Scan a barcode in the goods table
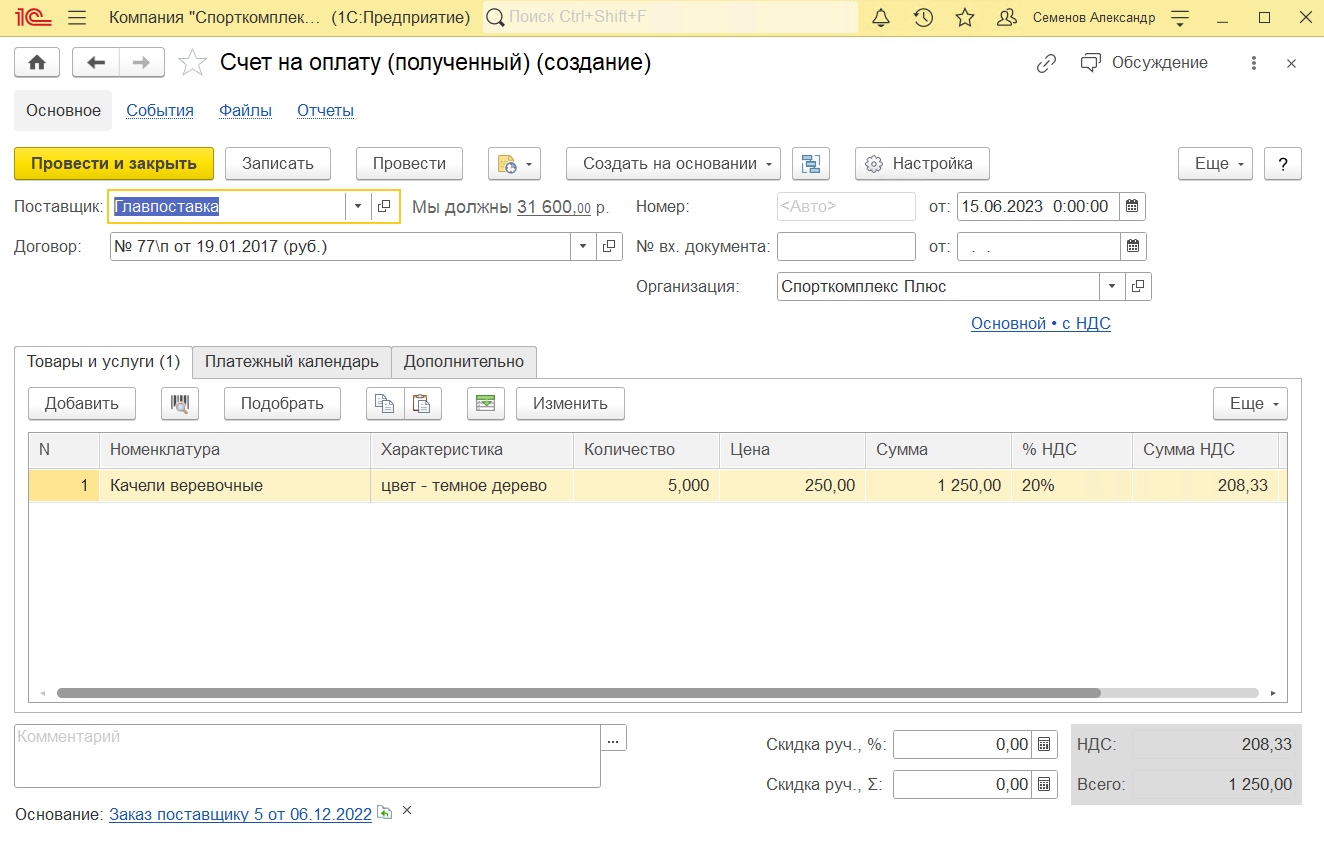The width and height of the screenshot is (1324, 842). click(180, 404)
